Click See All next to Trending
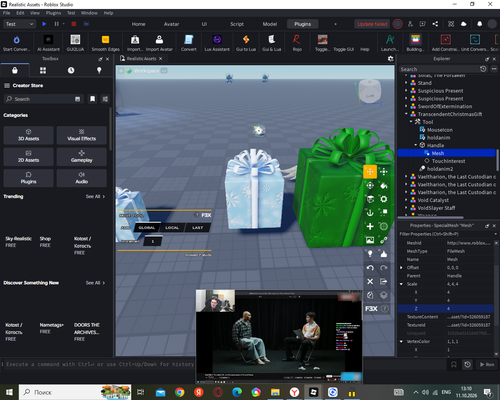Screen dimensions: 500x400 (x=95, y=196)
